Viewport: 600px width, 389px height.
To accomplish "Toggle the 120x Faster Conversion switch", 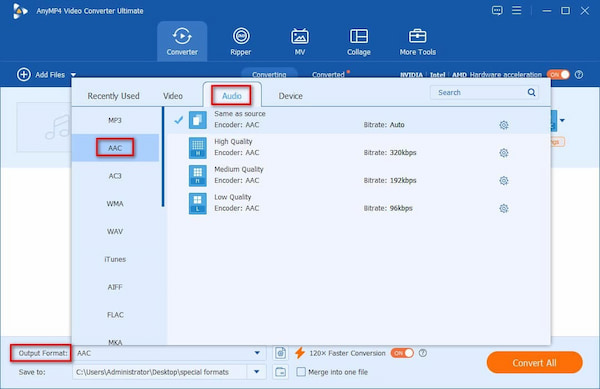I will point(402,353).
